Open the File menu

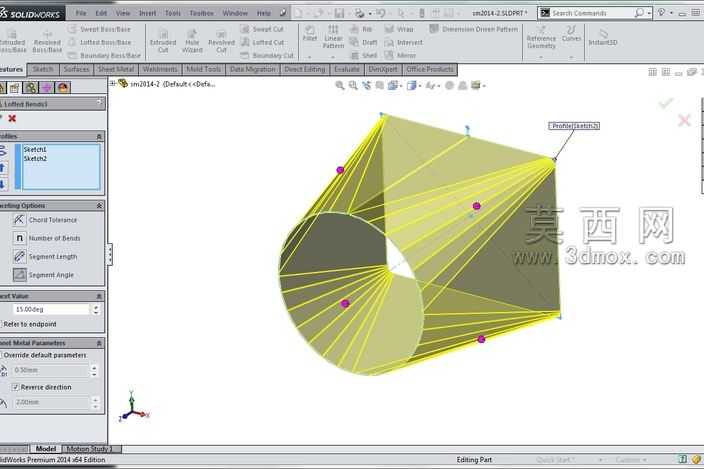81,13
